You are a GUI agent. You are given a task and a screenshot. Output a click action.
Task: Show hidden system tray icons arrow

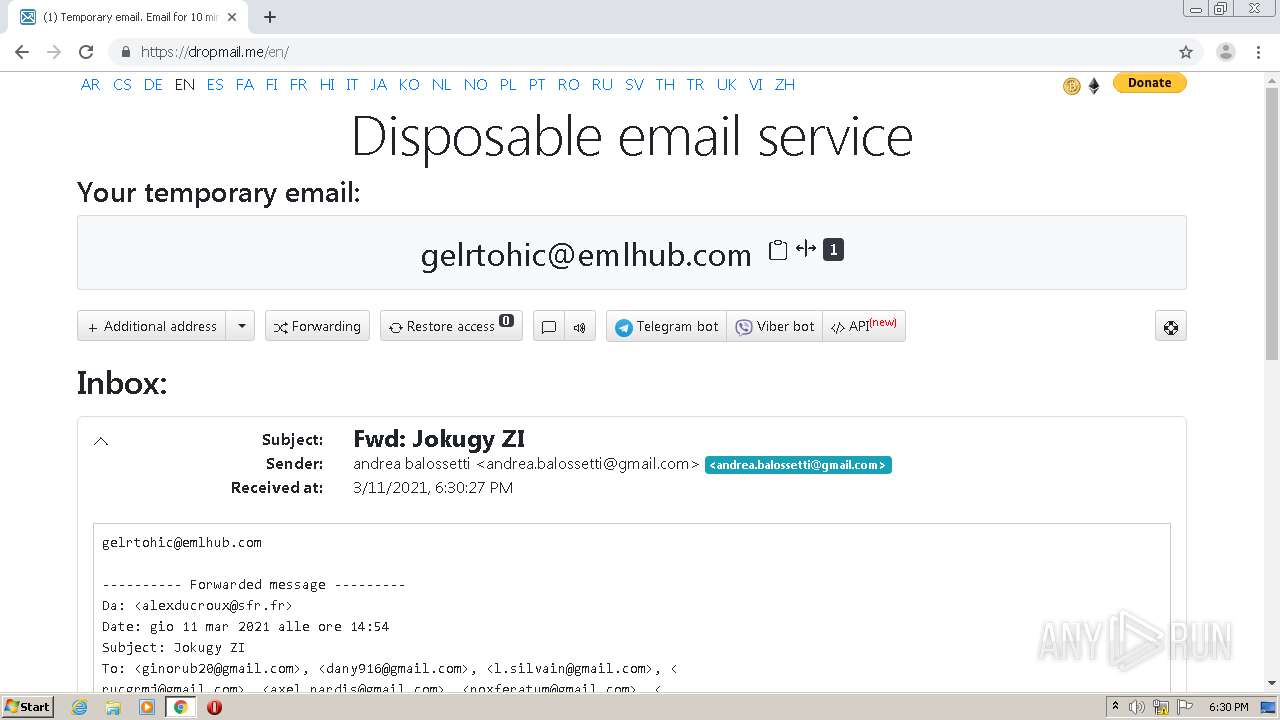1115,707
